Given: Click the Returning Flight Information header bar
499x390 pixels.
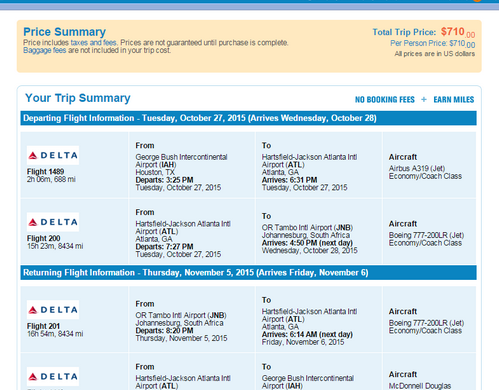Looking at the screenshot, I should (x=248, y=273).
